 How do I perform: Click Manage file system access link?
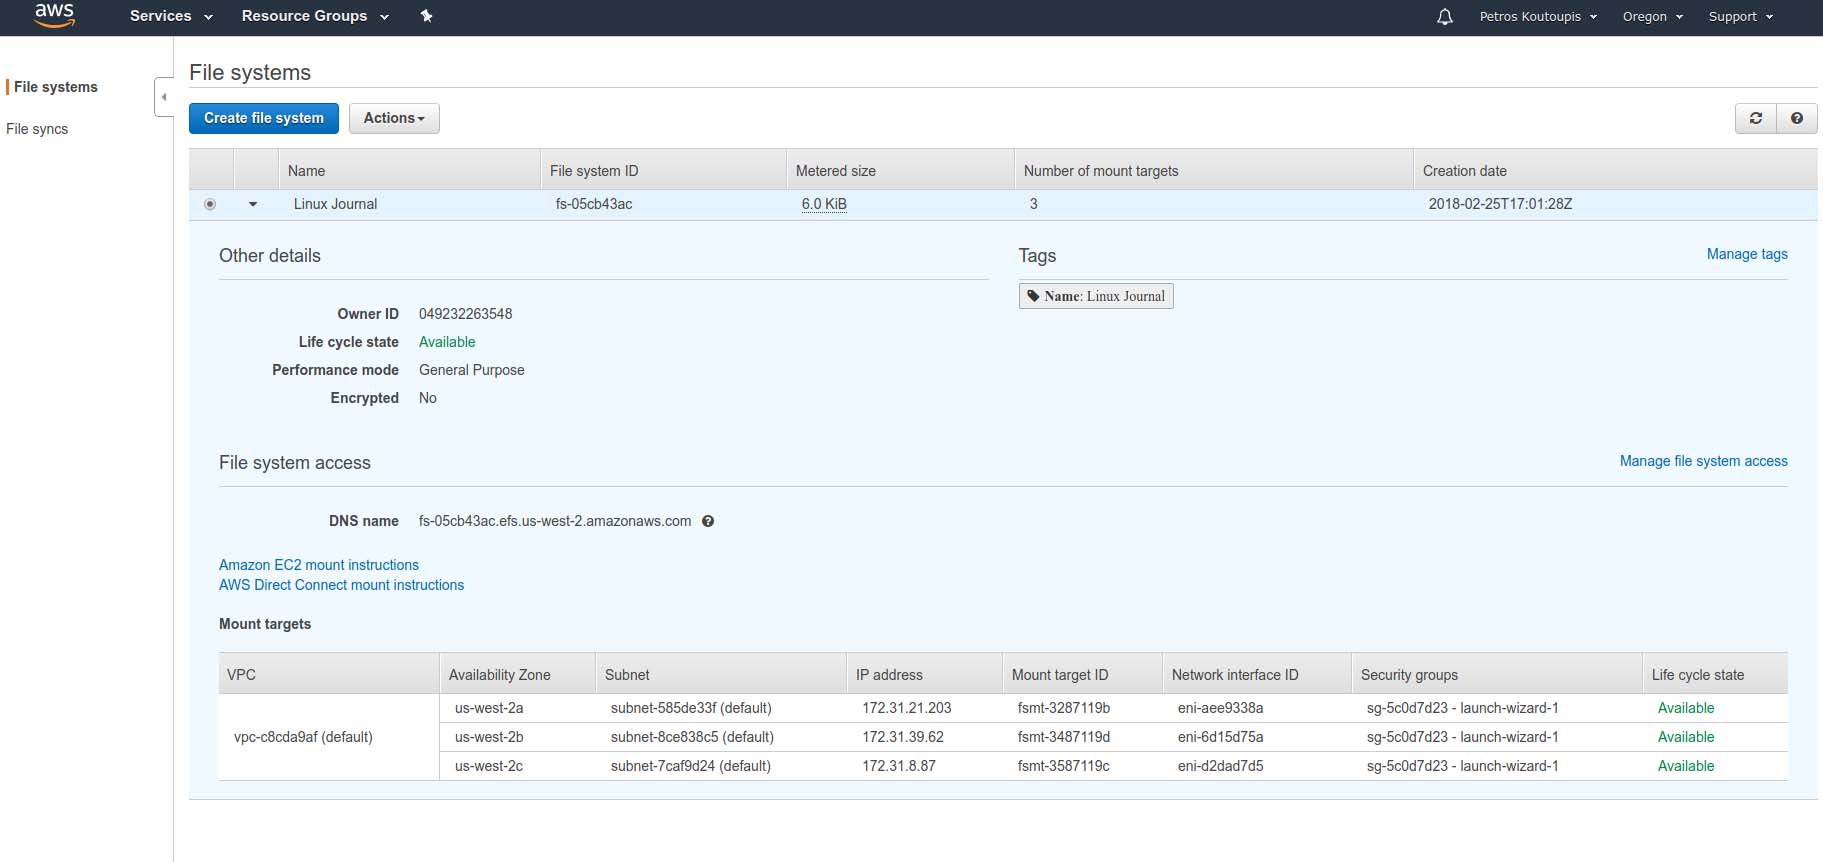[x=1703, y=461]
